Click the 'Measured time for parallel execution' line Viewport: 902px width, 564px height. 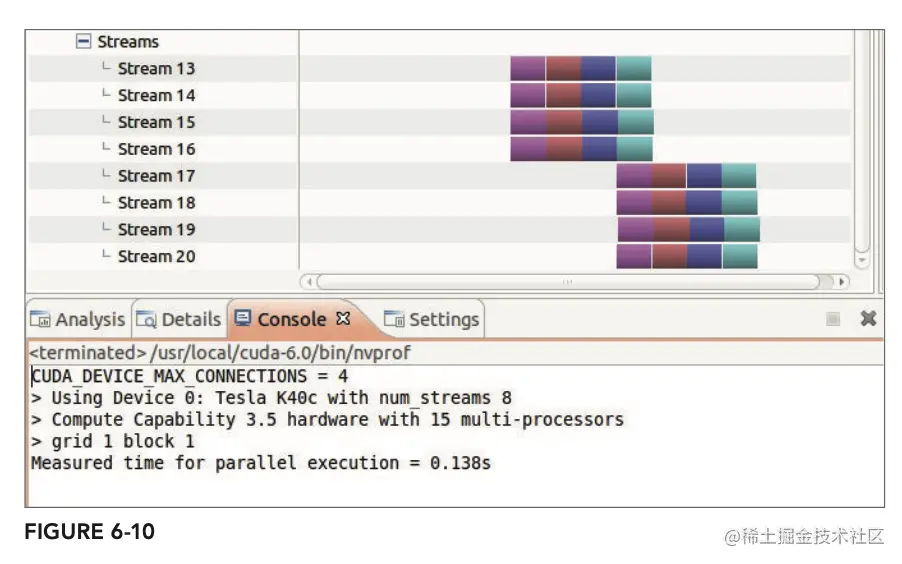pos(261,463)
